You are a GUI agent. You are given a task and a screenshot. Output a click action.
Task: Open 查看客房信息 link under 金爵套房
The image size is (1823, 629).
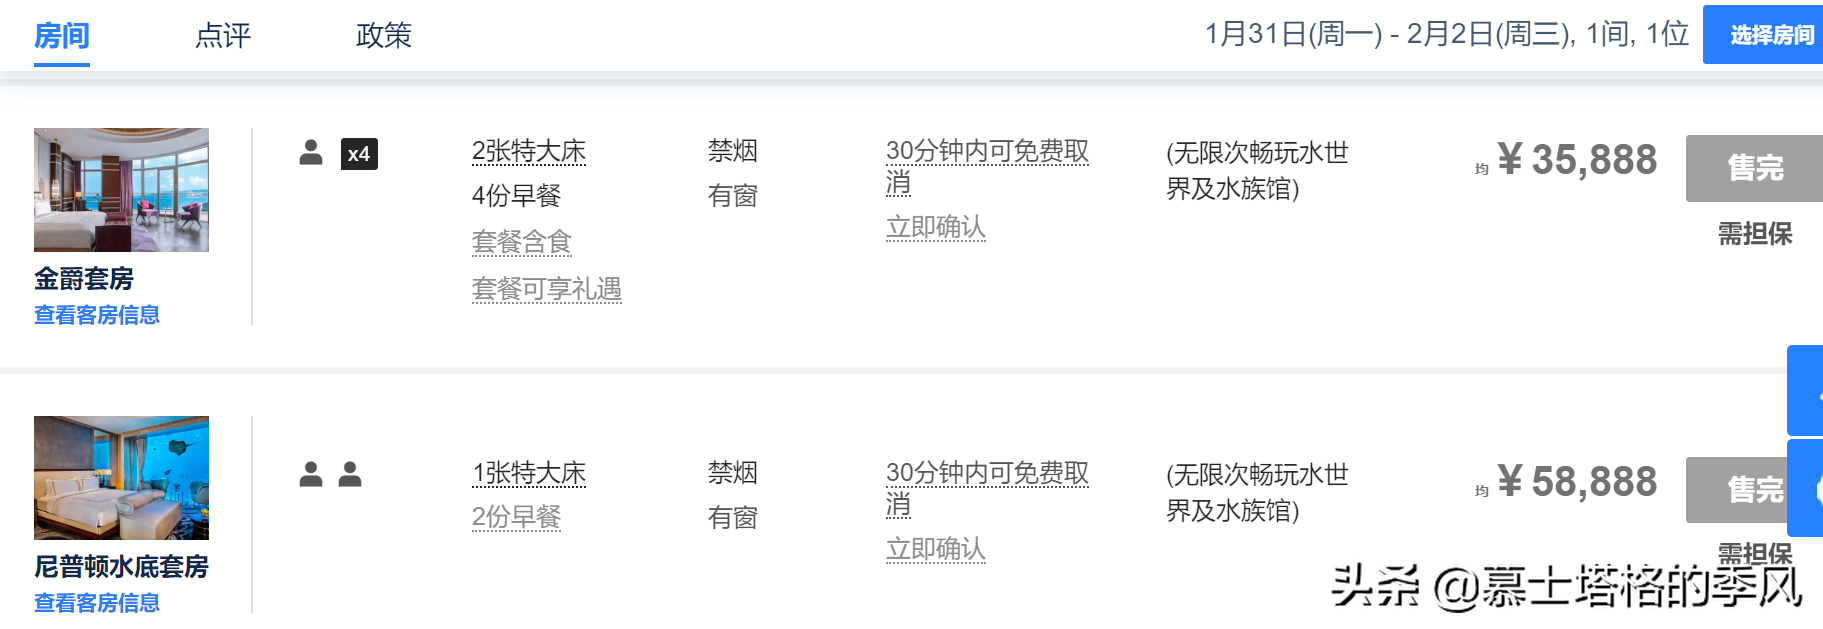pyautogui.click(x=97, y=315)
